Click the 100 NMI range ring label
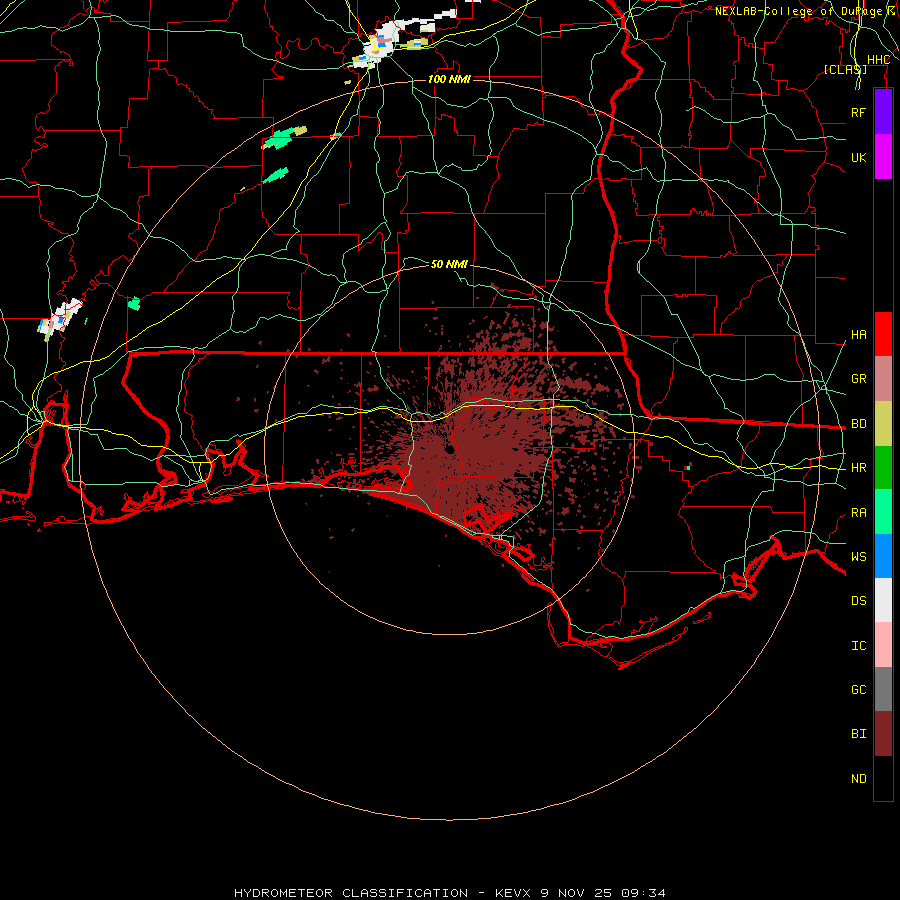 [449, 79]
